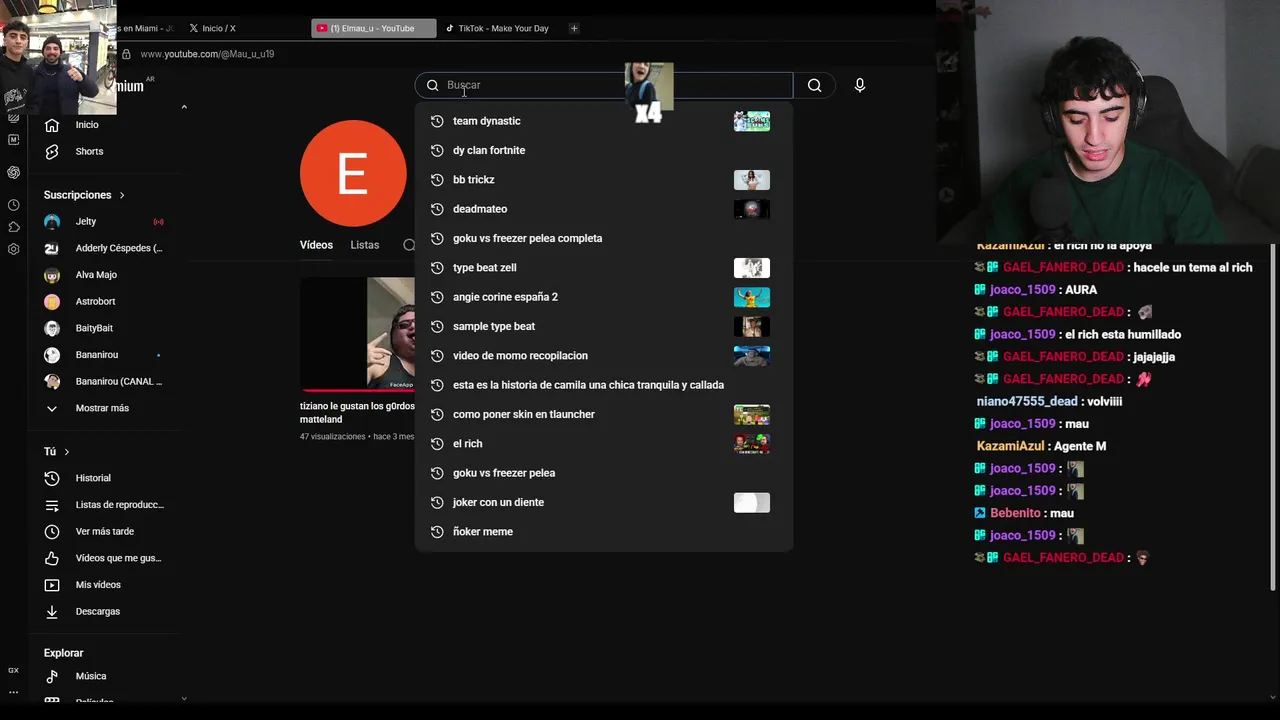Screen dimensions: 1280x720
Task: Open Vídeos que me gustan thumbs-up icon
Action: (52, 558)
